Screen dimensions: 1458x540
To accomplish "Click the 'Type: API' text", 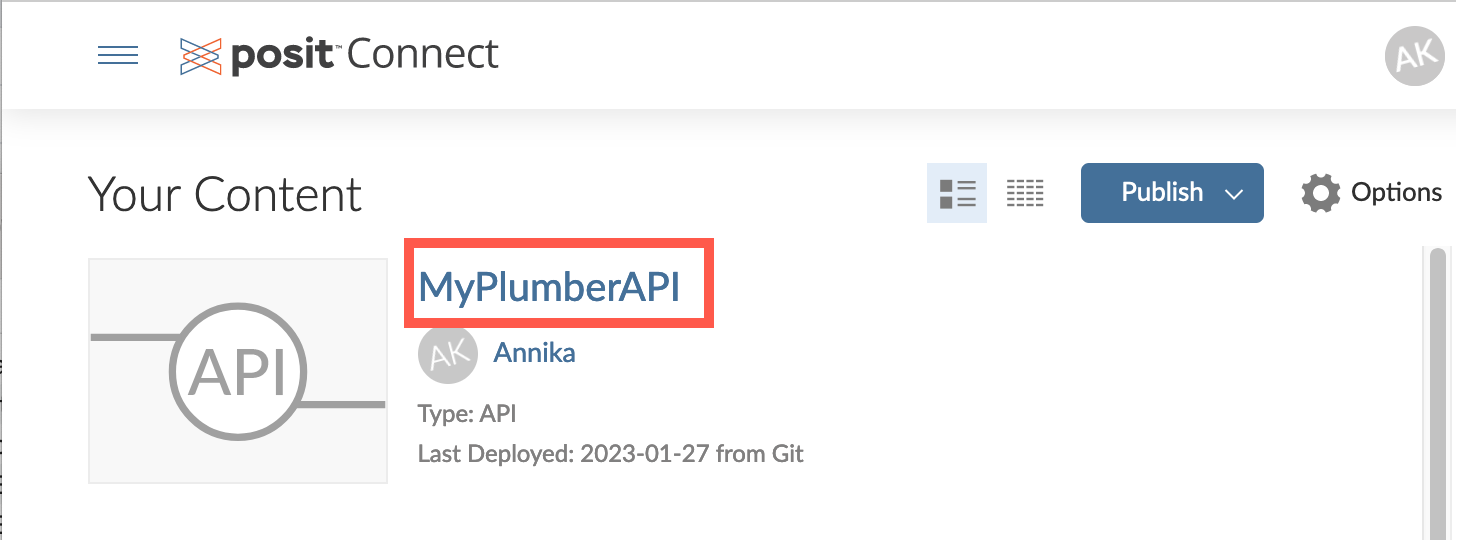I will 467,413.
